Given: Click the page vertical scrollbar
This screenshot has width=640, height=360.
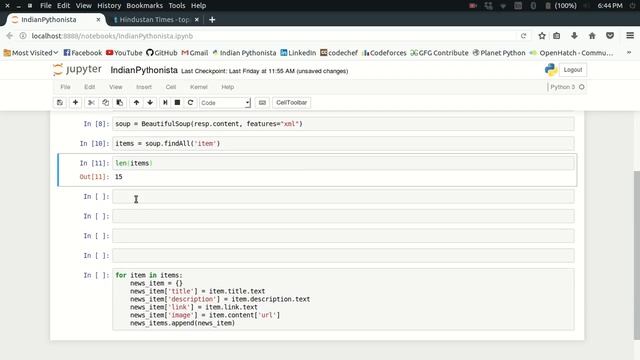Looking at the screenshot, I should [x=637, y=255].
